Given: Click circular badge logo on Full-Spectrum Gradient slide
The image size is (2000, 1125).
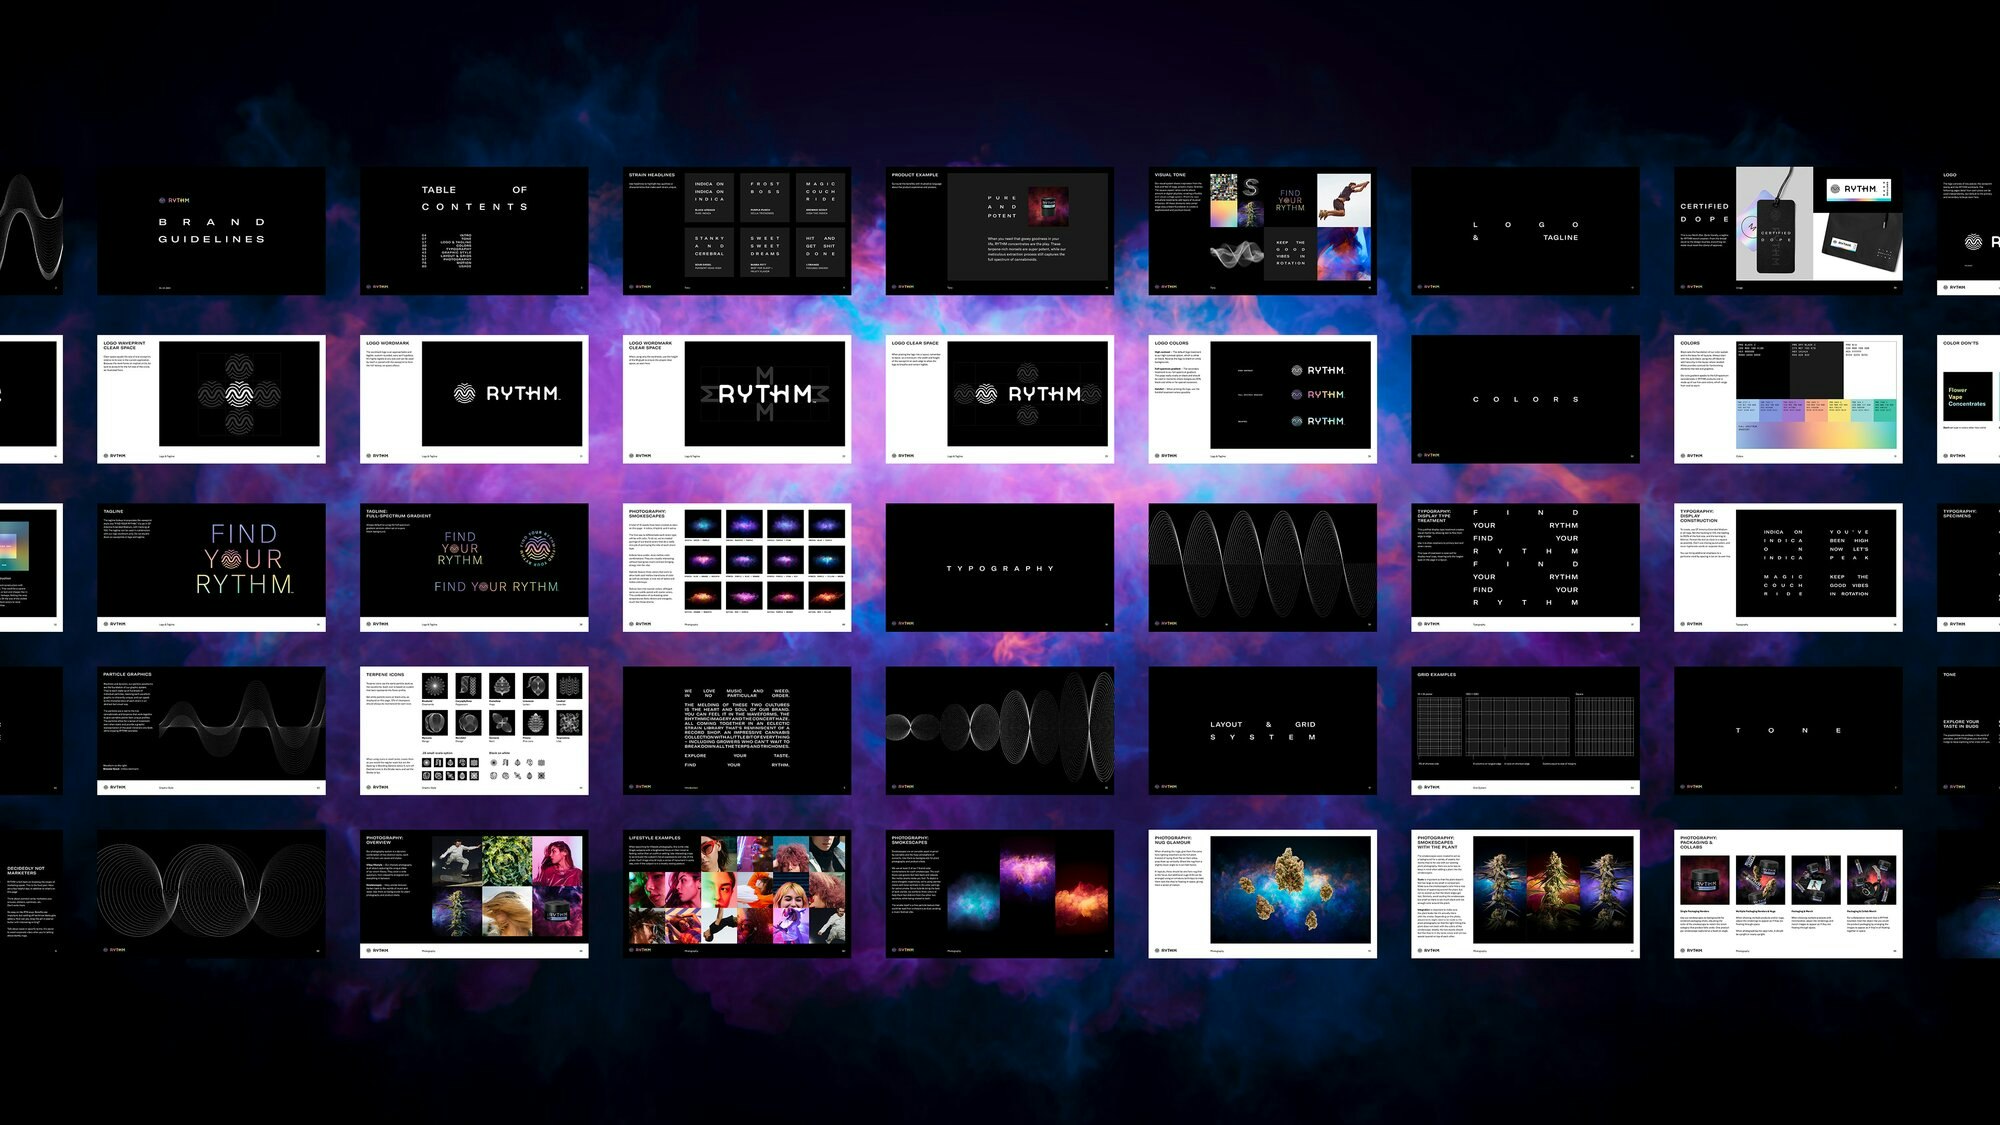Looking at the screenshot, I should click(x=537, y=547).
